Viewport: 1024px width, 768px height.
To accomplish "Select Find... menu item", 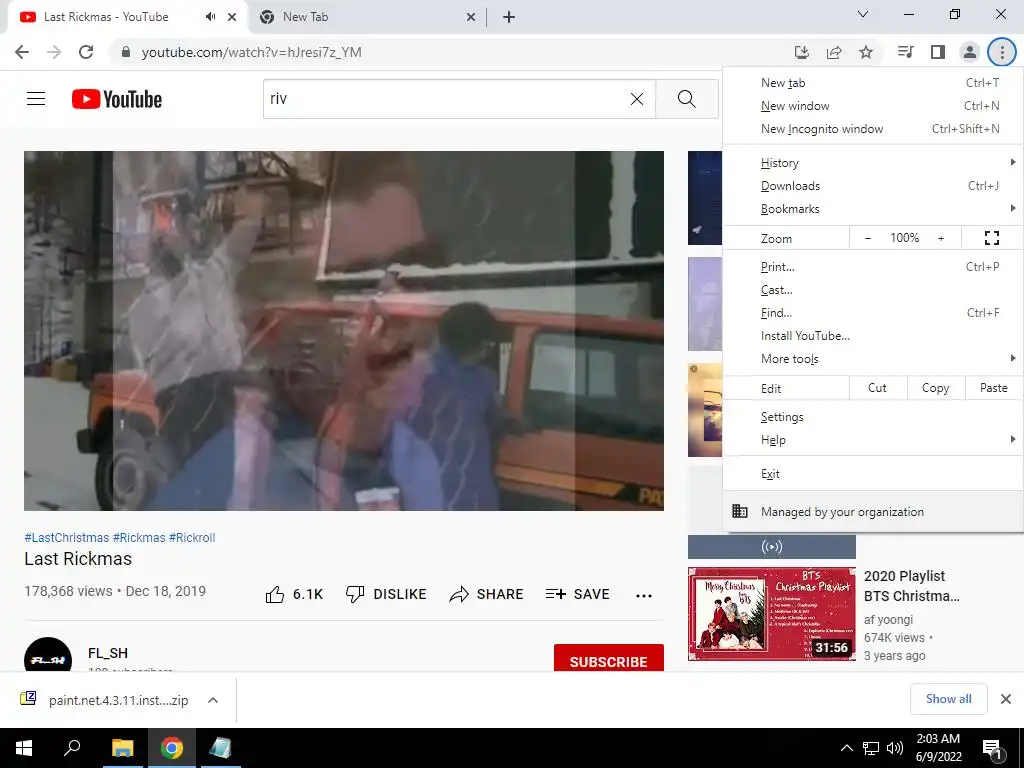I will (x=873, y=312).
